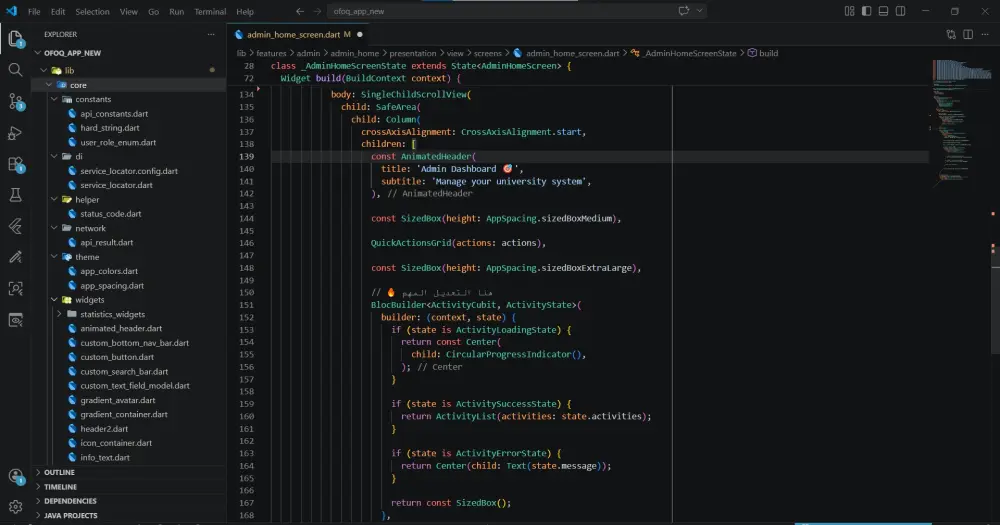Open gradient_avatar.dart file
The width and height of the screenshot is (1000, 525).
(x=118, y=400)
